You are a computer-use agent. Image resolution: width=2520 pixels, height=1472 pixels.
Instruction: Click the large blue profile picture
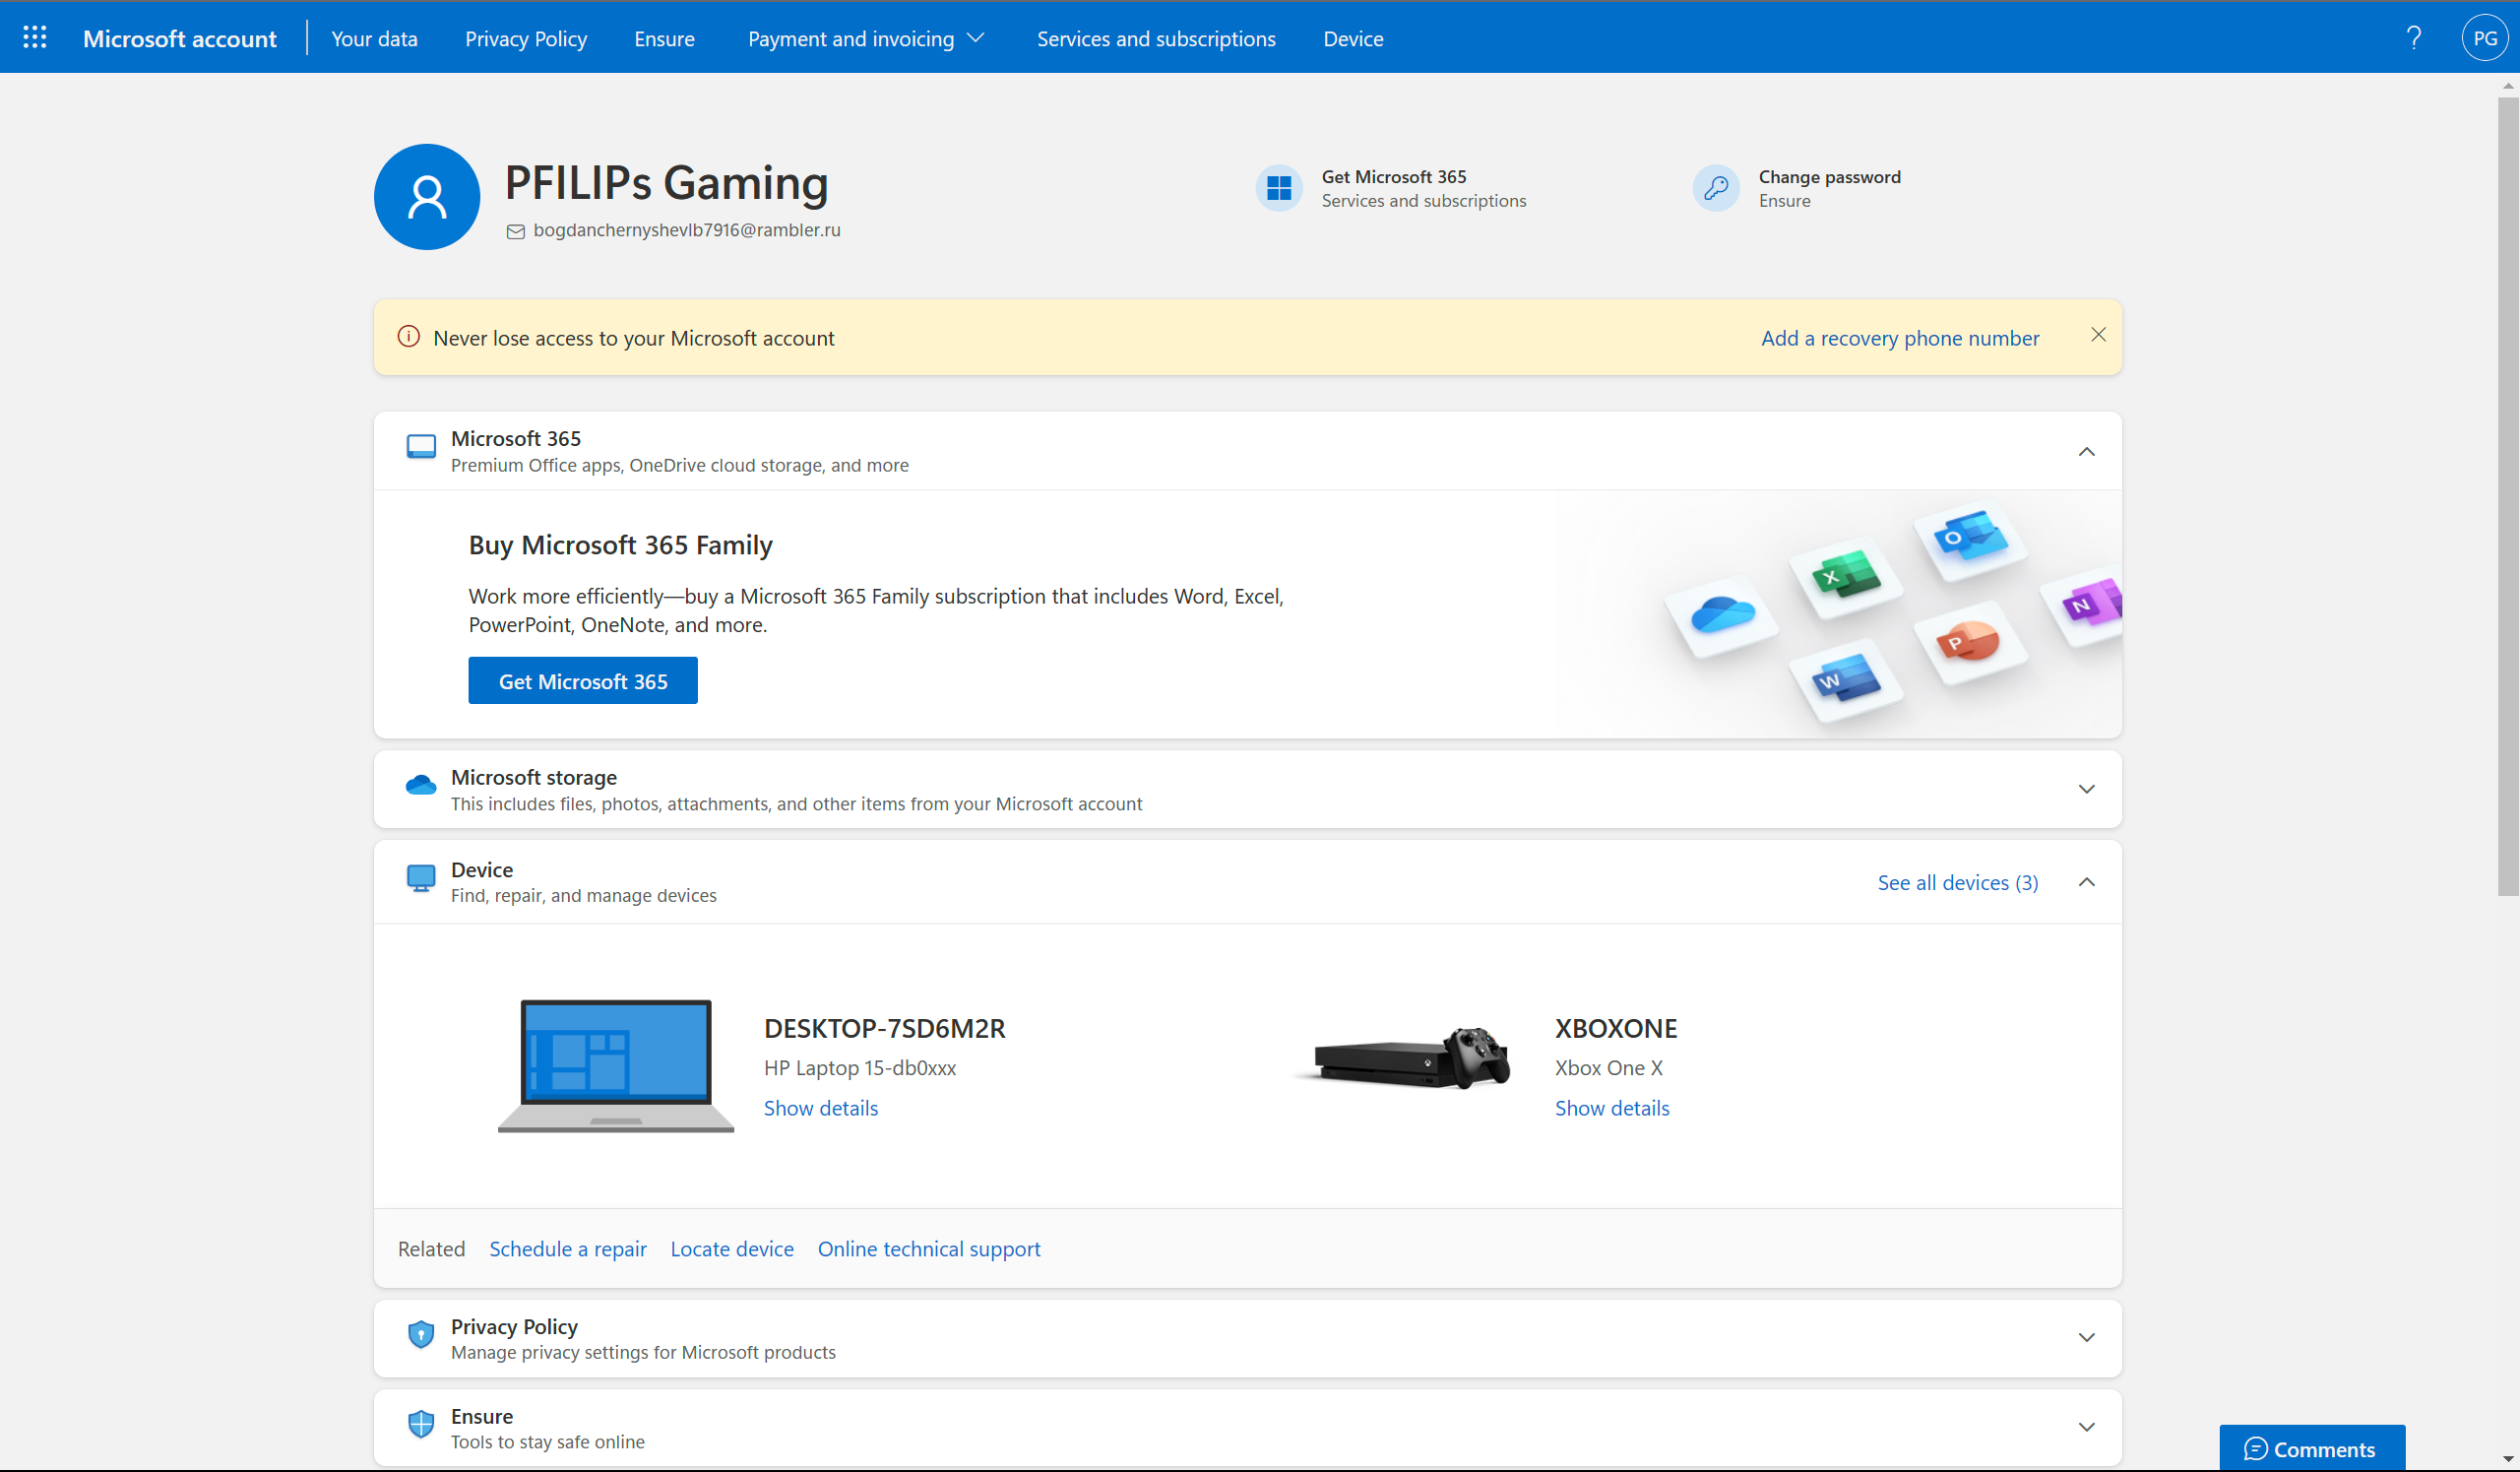tap(427, 197)
